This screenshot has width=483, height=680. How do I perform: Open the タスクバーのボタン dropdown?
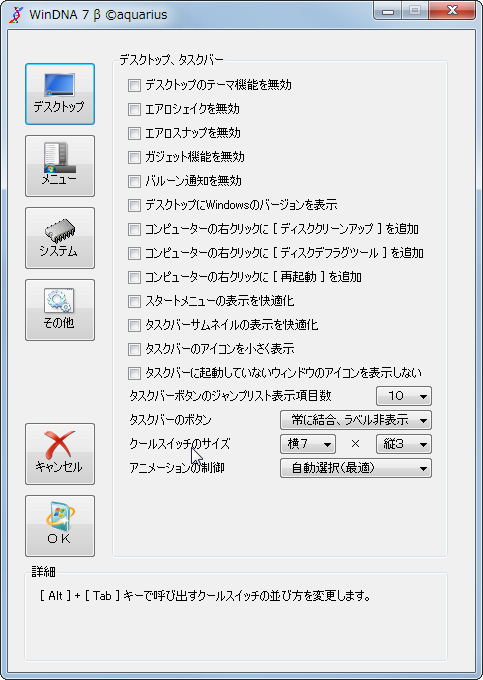[x=356, y=420]
